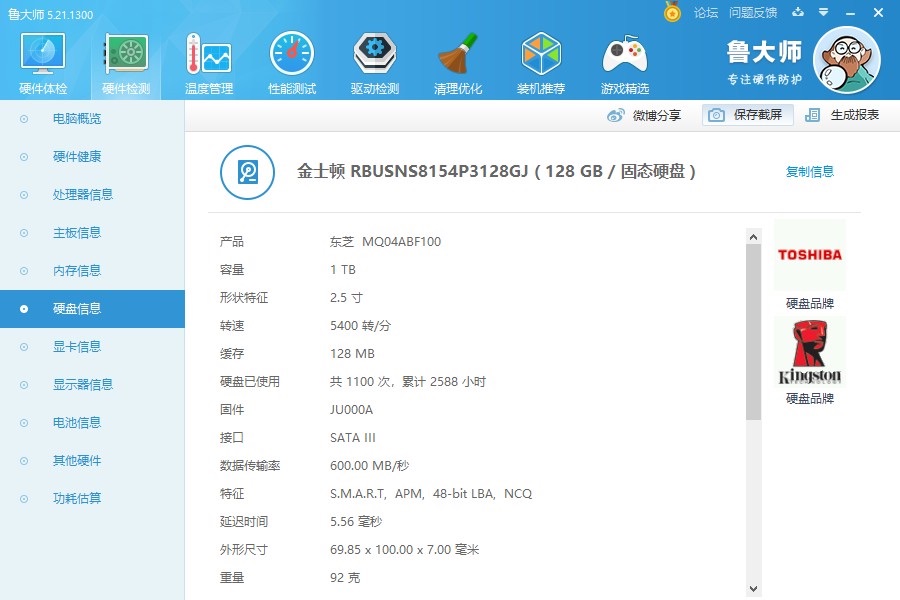Click firmware value JU000A
The height and width of the screenshot is (600, 900).
click(x=351, y=410)
